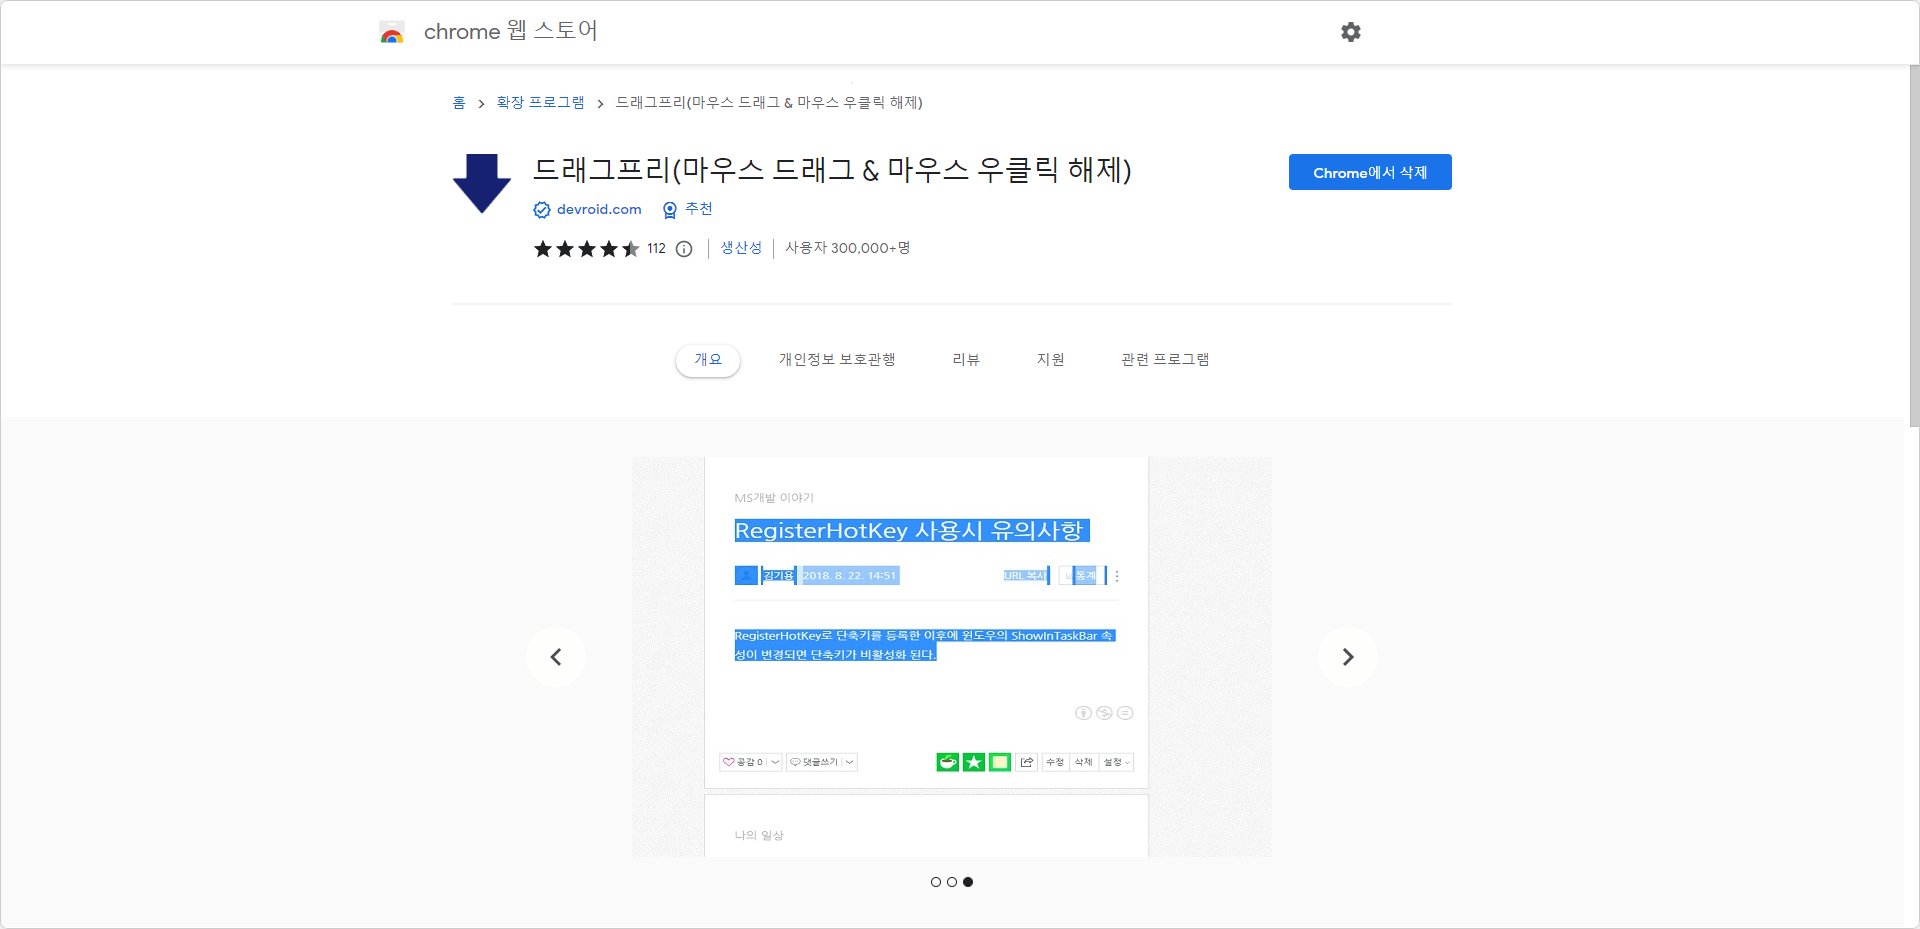Click the star rating row
This screenshot has width=1920, height=929.
[x=586, y=249]
